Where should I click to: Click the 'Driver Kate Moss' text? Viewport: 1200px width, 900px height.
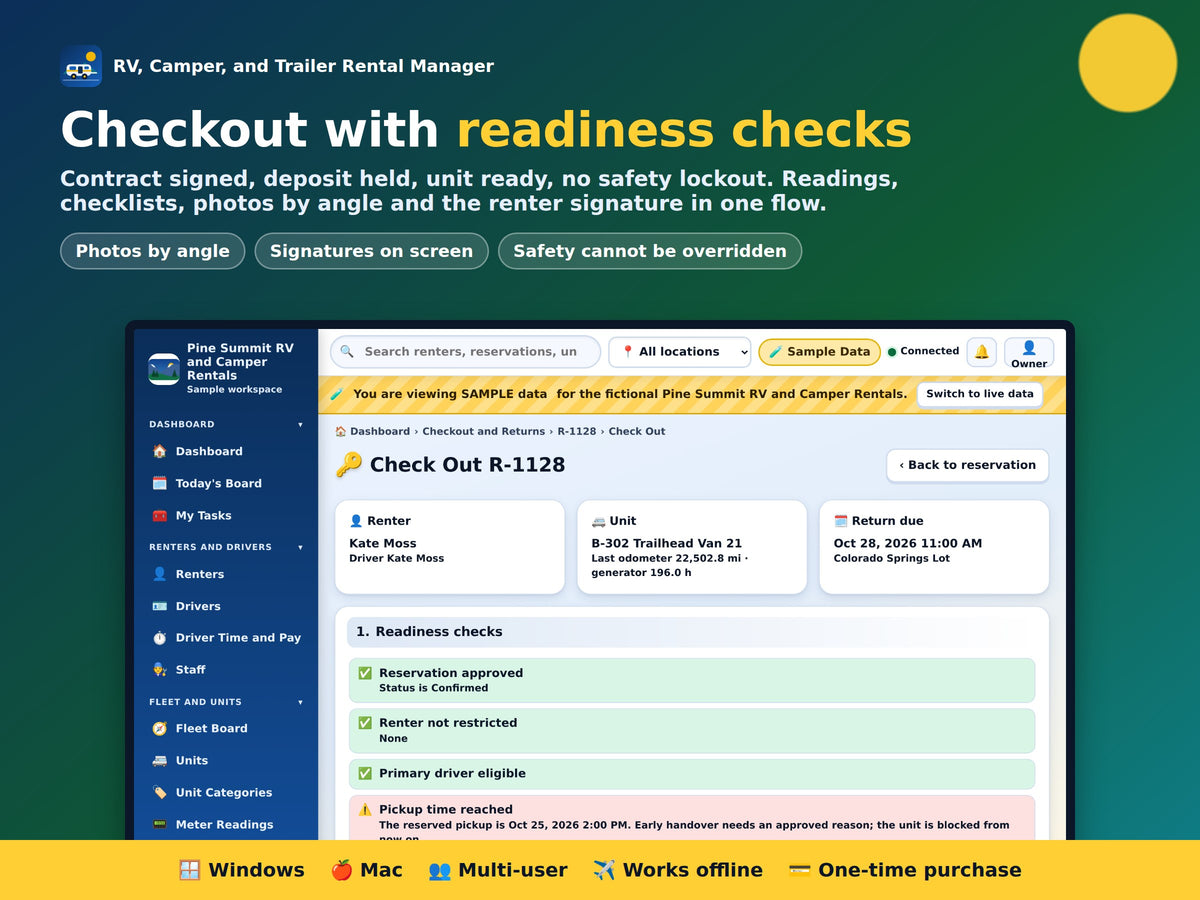(x=396, y=558)
